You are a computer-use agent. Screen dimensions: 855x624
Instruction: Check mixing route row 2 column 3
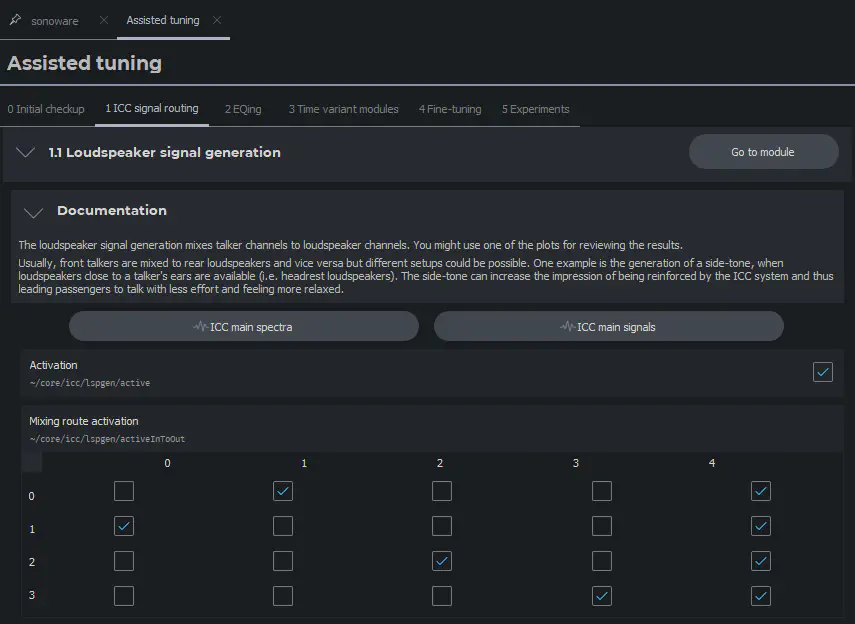(601, 561)
